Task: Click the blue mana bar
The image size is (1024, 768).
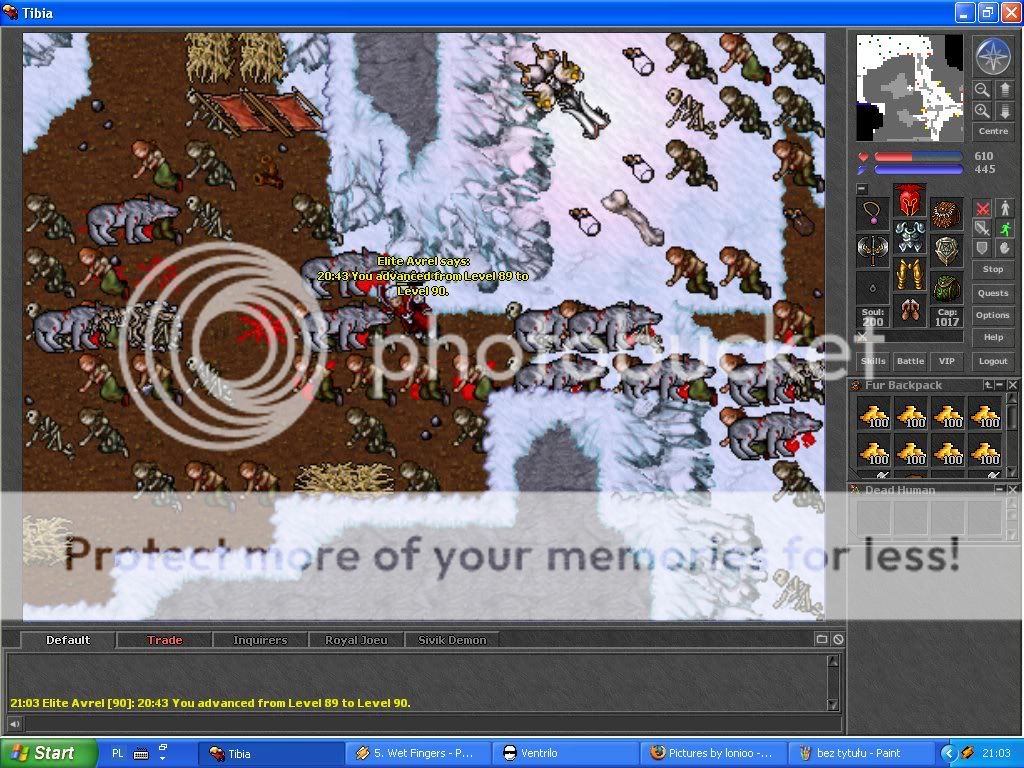Action: 918,170
